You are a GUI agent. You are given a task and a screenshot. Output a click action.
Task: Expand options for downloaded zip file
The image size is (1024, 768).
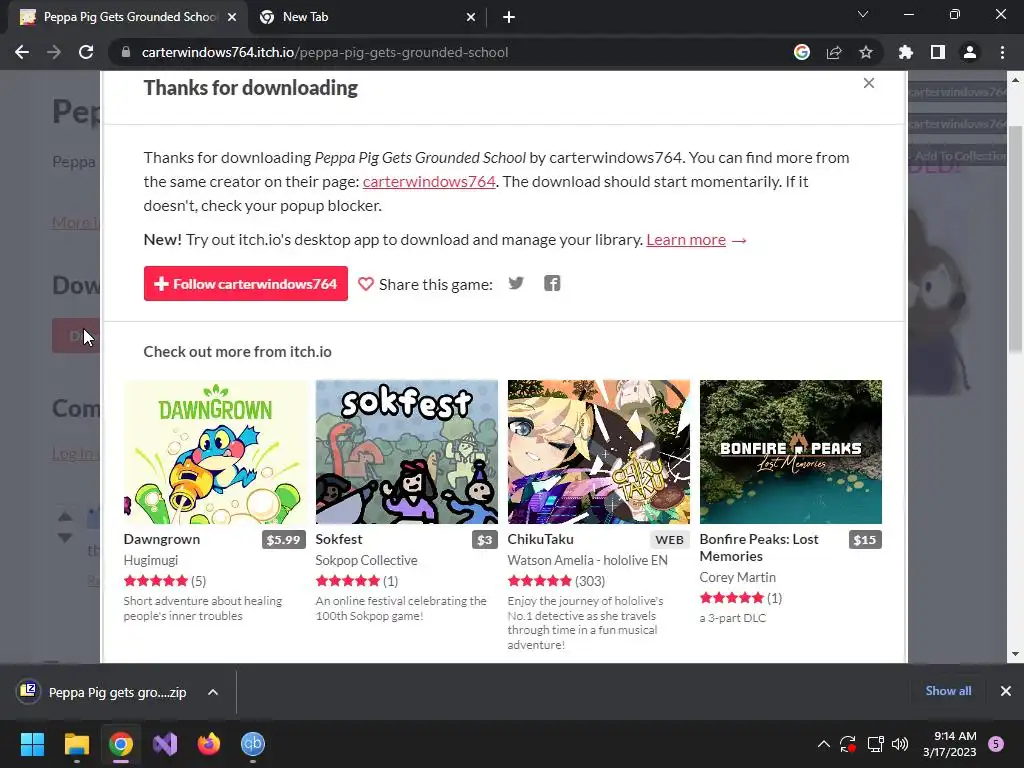[213, 692]
